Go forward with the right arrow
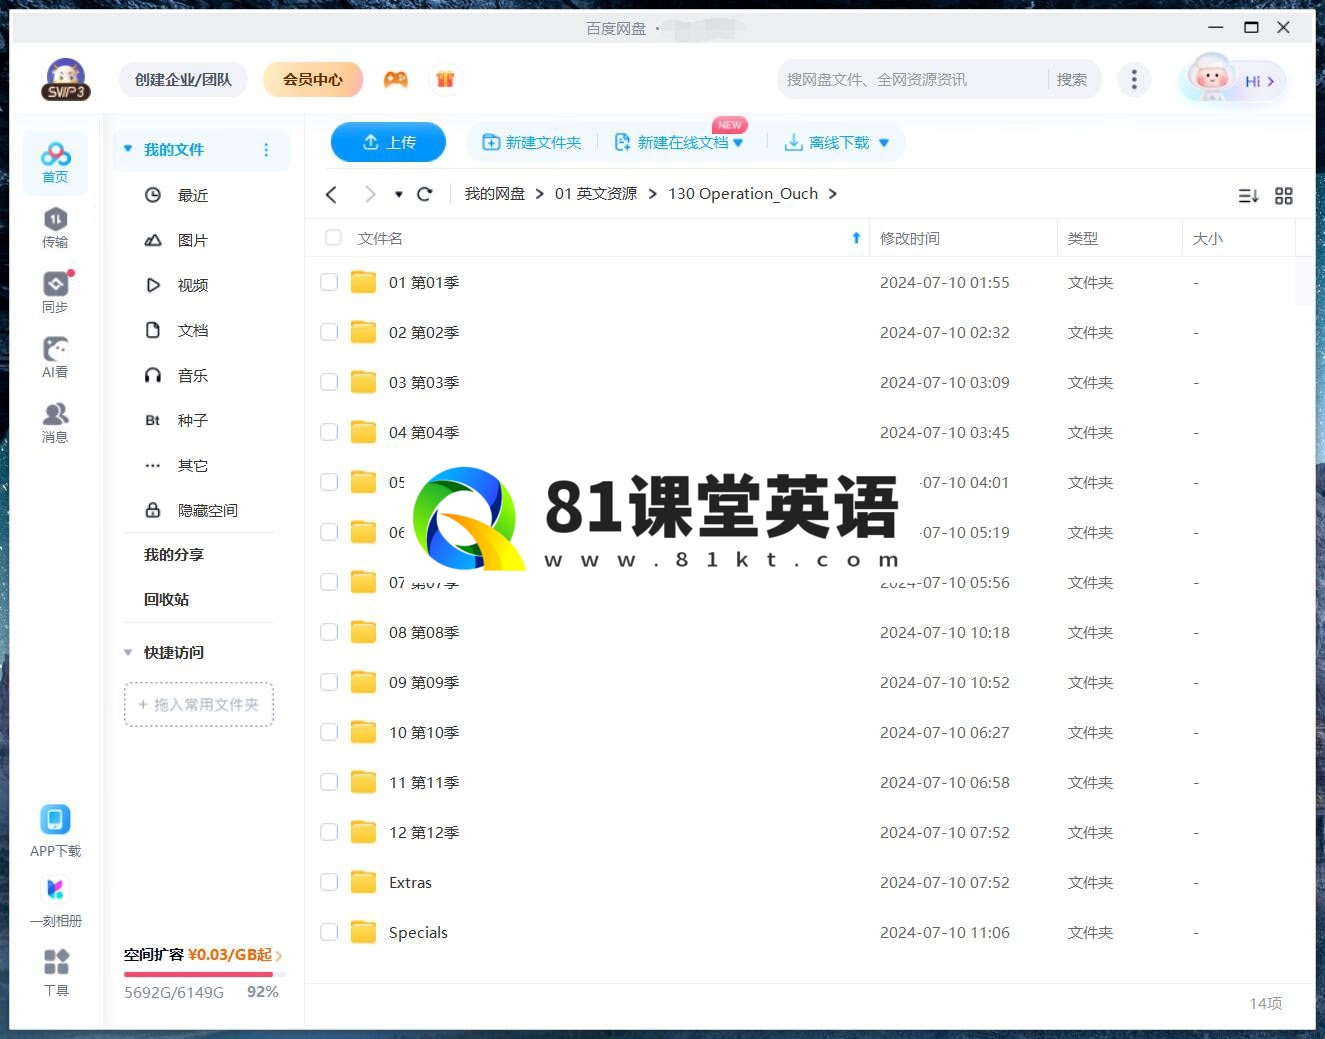 (370, 194)
